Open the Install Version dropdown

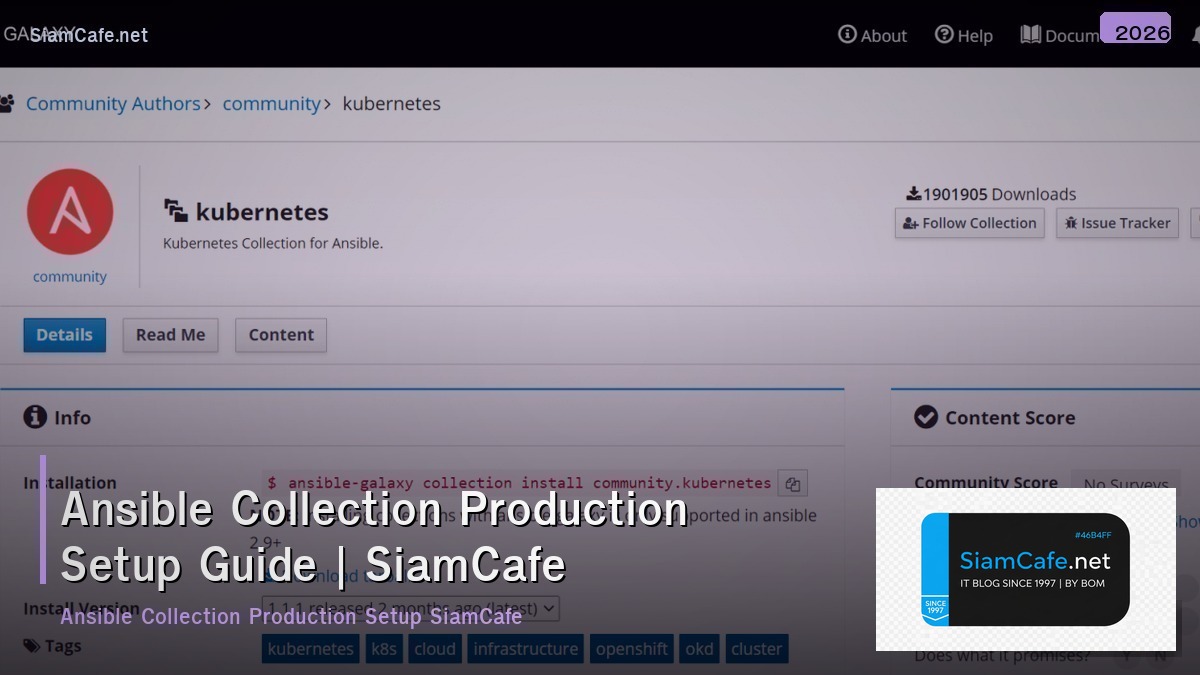pos(547,608)
